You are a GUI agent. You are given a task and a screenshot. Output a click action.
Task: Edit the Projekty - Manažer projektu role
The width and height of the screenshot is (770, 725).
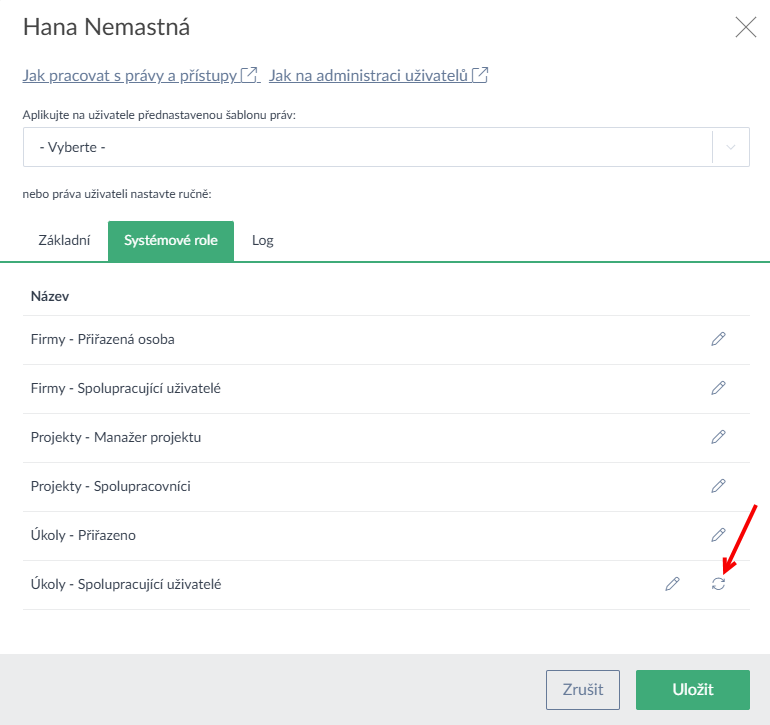pyautogui.click(x=718, y=437)
